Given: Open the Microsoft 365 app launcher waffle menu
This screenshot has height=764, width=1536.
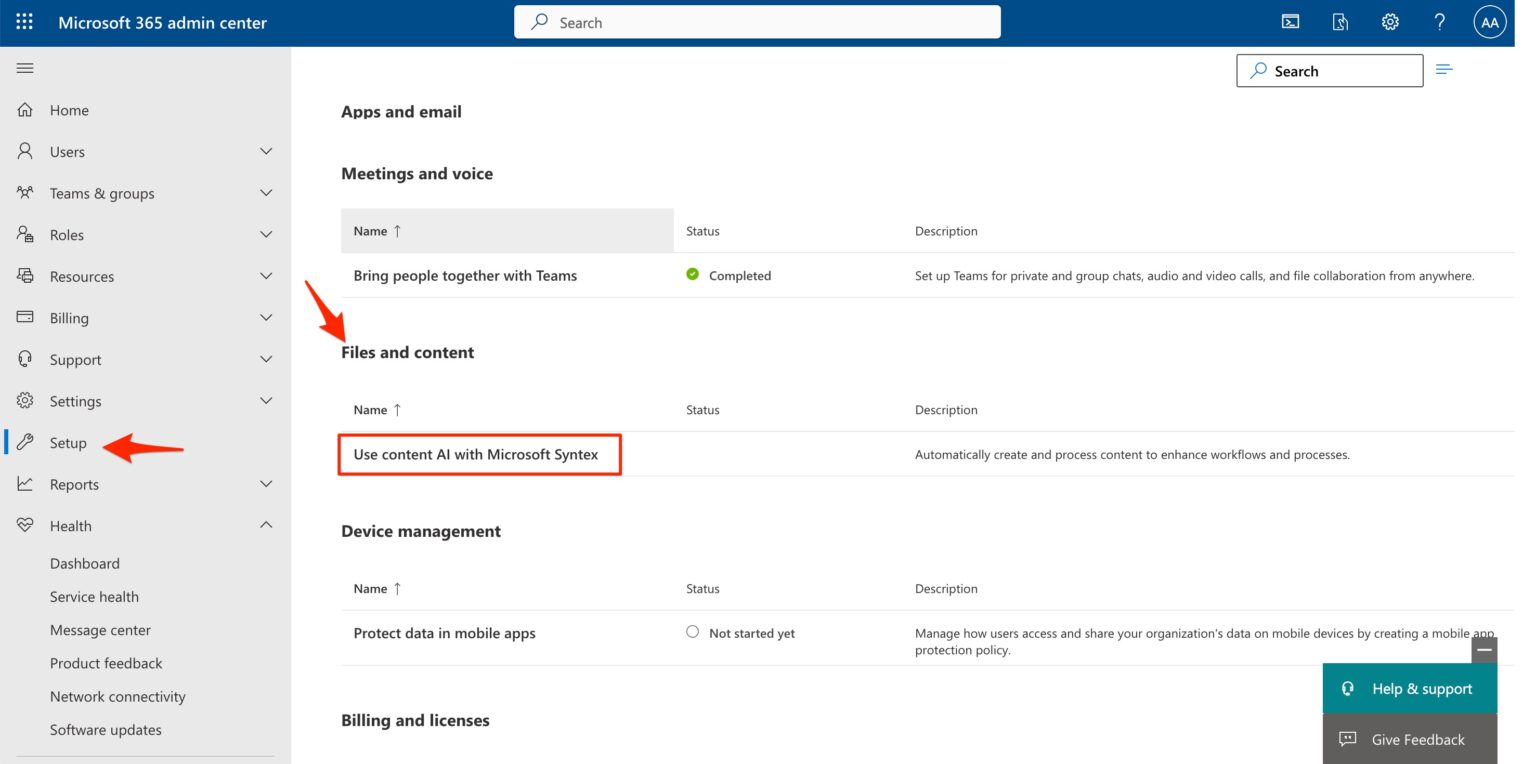Looking at the screenshot, I should point(24,21).
